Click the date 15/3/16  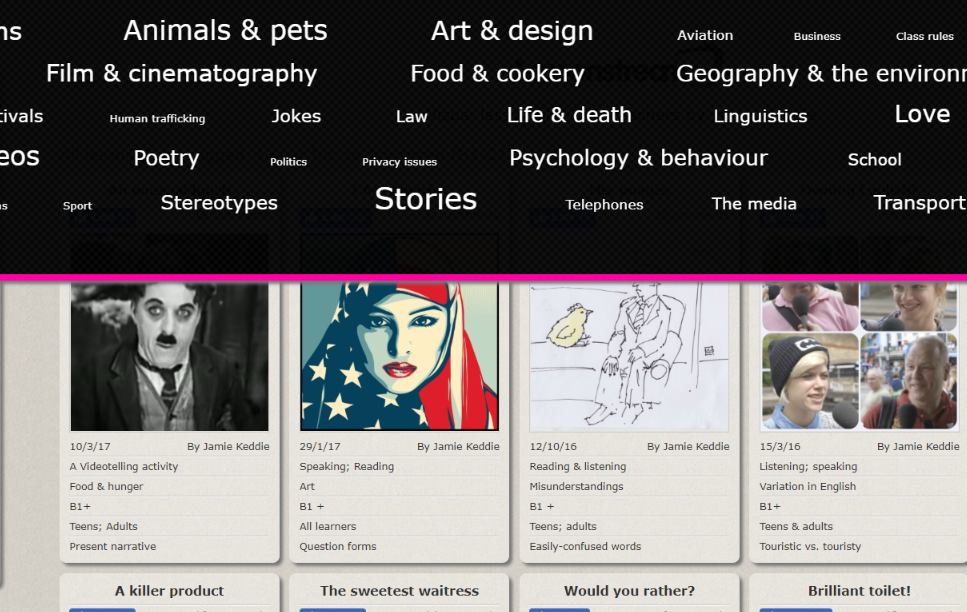click(x=780, y=447)
